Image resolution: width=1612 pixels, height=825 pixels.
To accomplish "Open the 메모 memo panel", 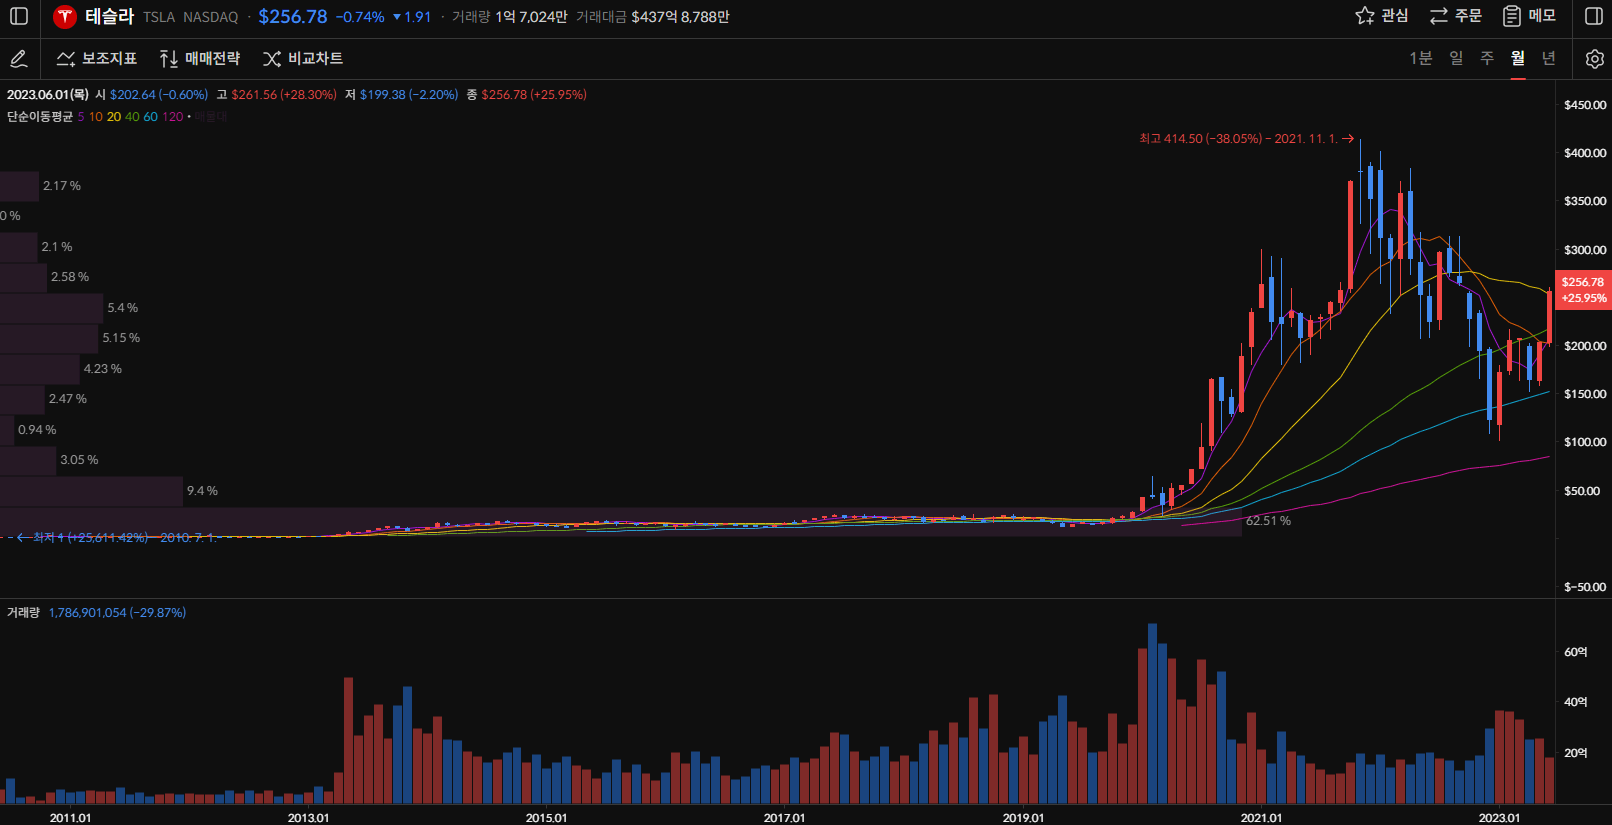I will (1529, 16).
